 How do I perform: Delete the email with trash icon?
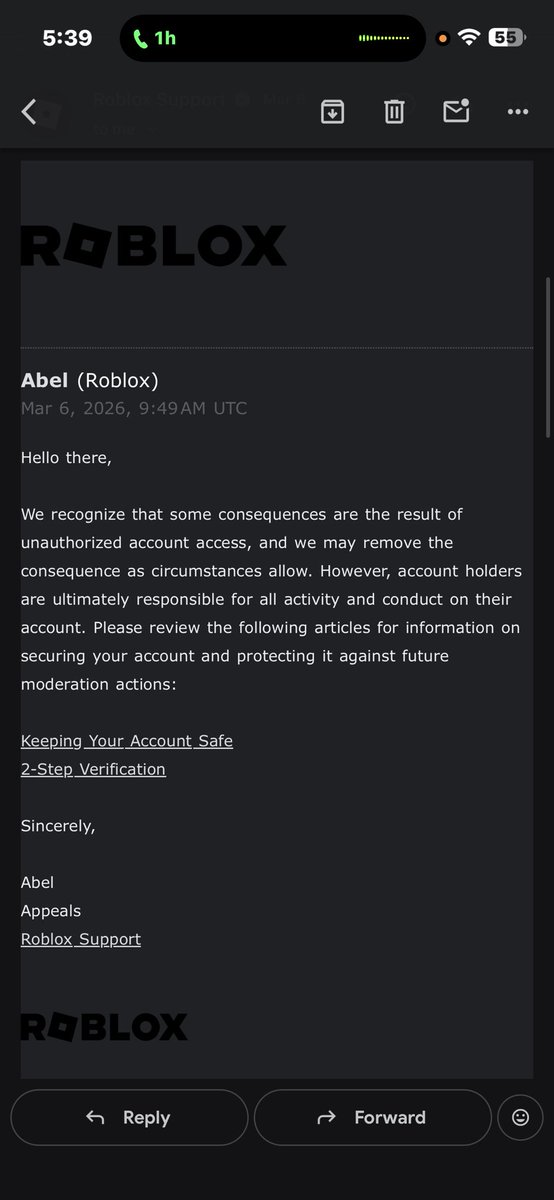[x=394, y=112]
